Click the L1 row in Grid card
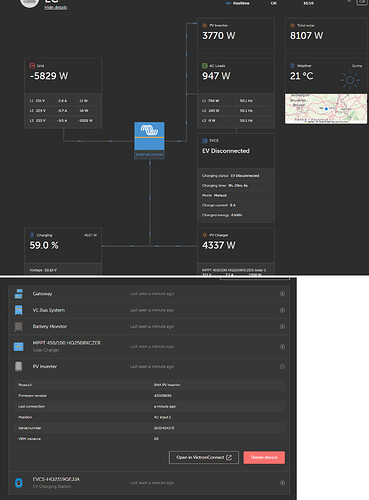 coord(63,101)
